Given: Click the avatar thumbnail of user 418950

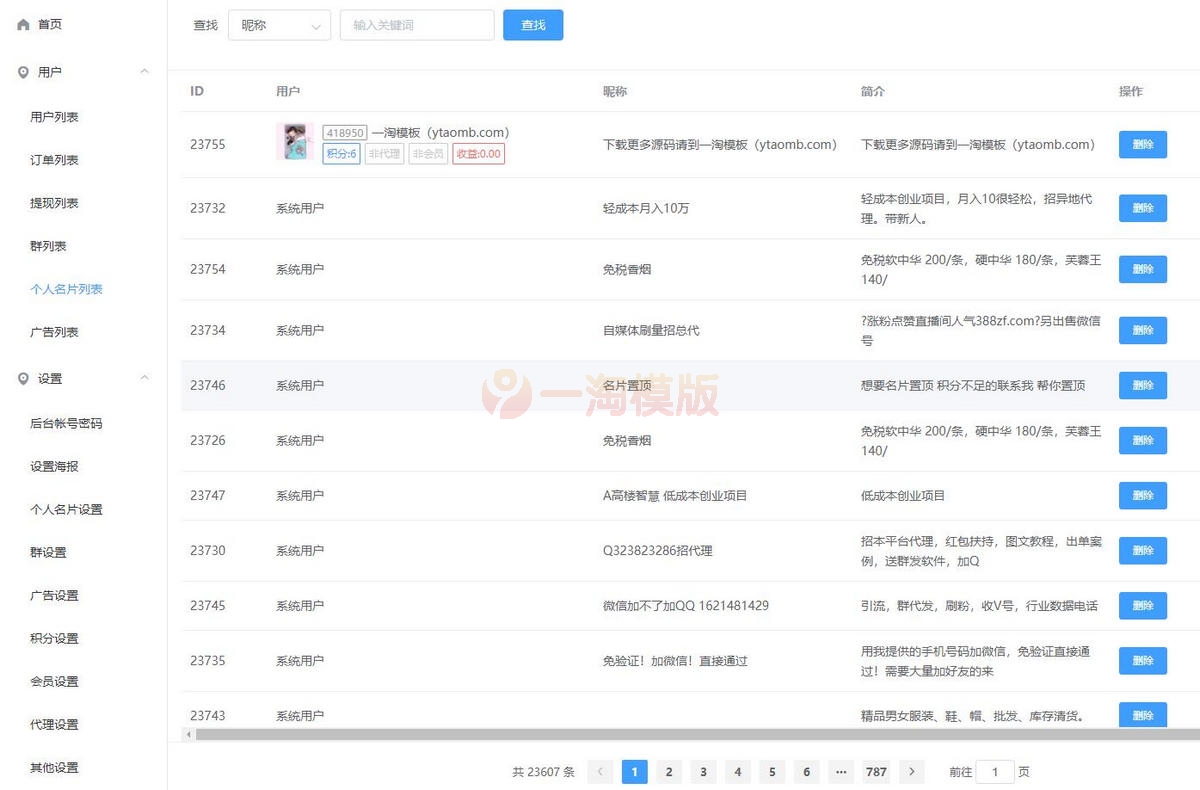Looking at the screenshot, I should click(294, 144).
